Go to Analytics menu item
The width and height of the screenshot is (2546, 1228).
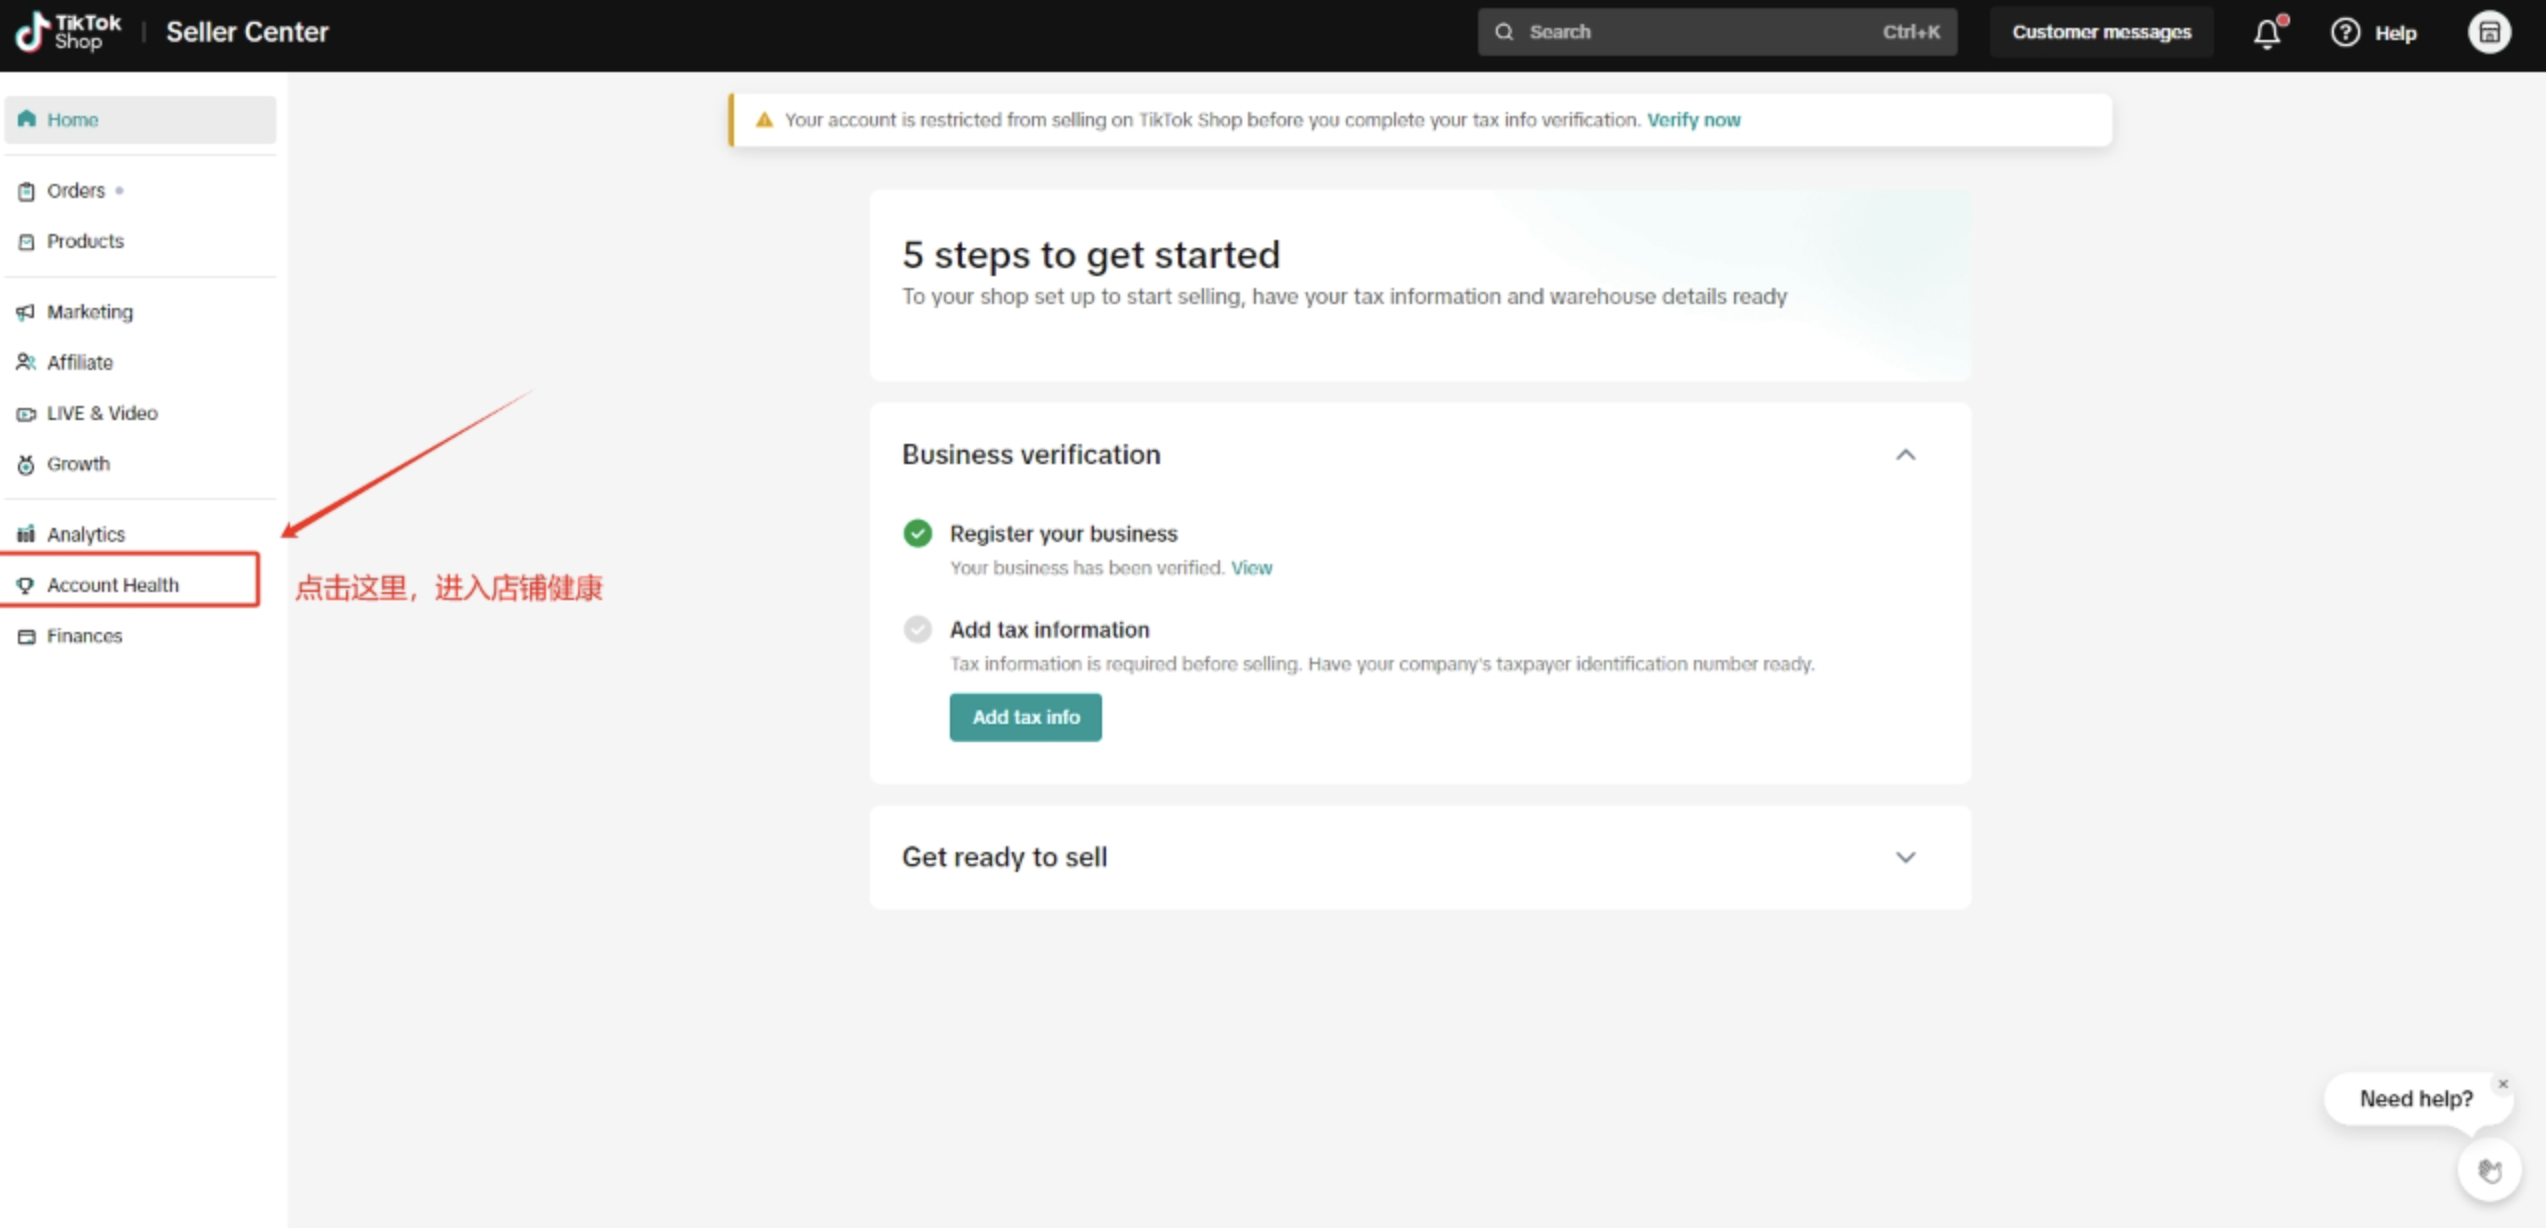pos(140,534)
